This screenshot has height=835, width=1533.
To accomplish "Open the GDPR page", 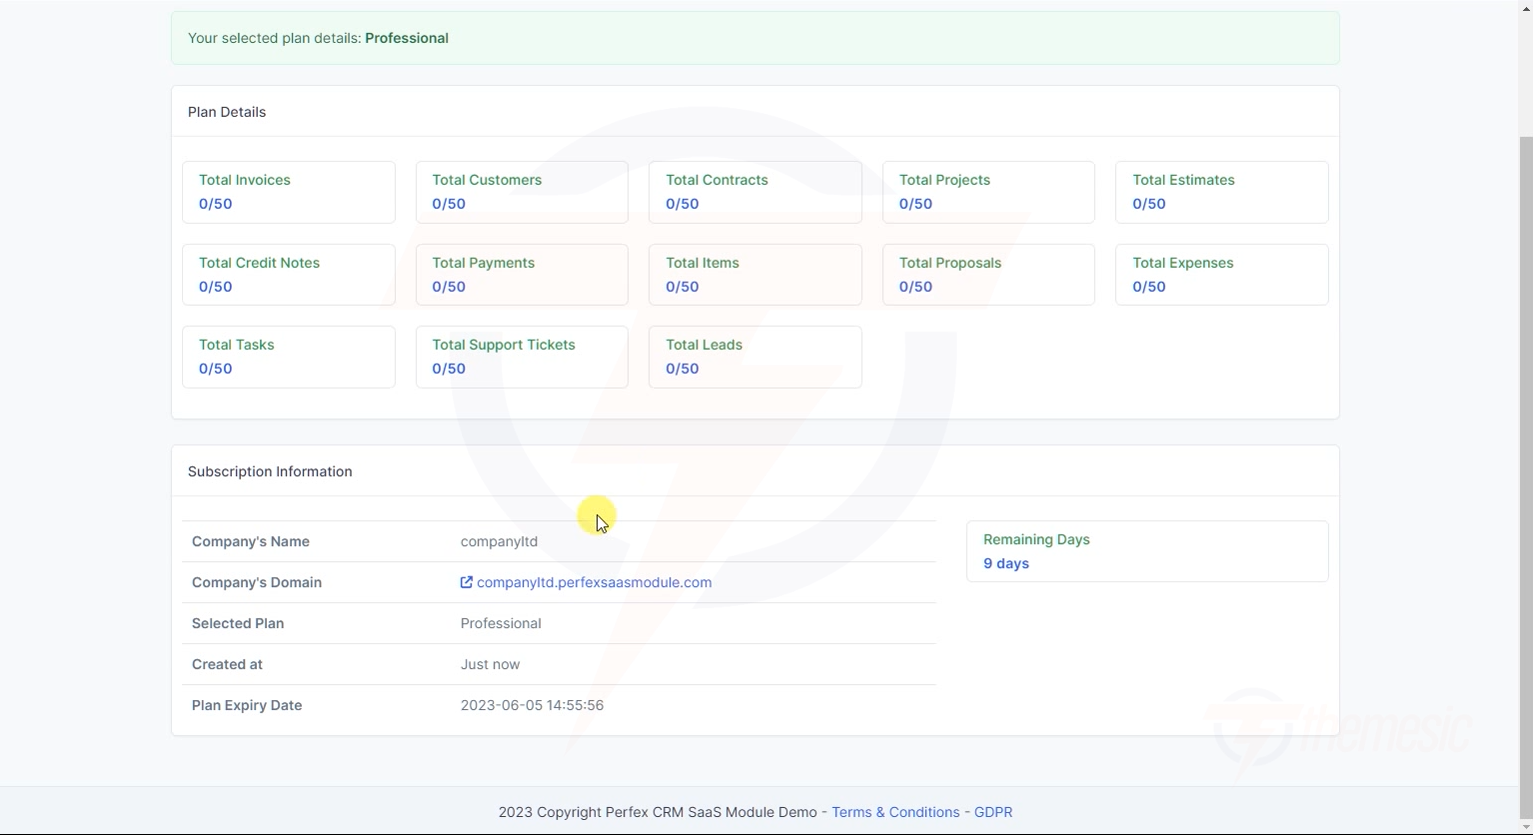I will tap(993, 812).
